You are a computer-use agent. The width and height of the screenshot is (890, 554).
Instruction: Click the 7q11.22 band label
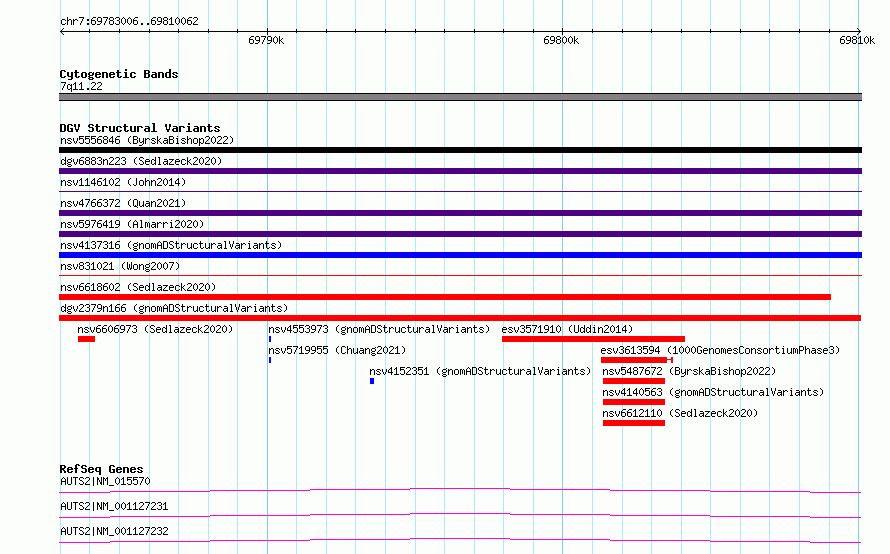(81, 86)
